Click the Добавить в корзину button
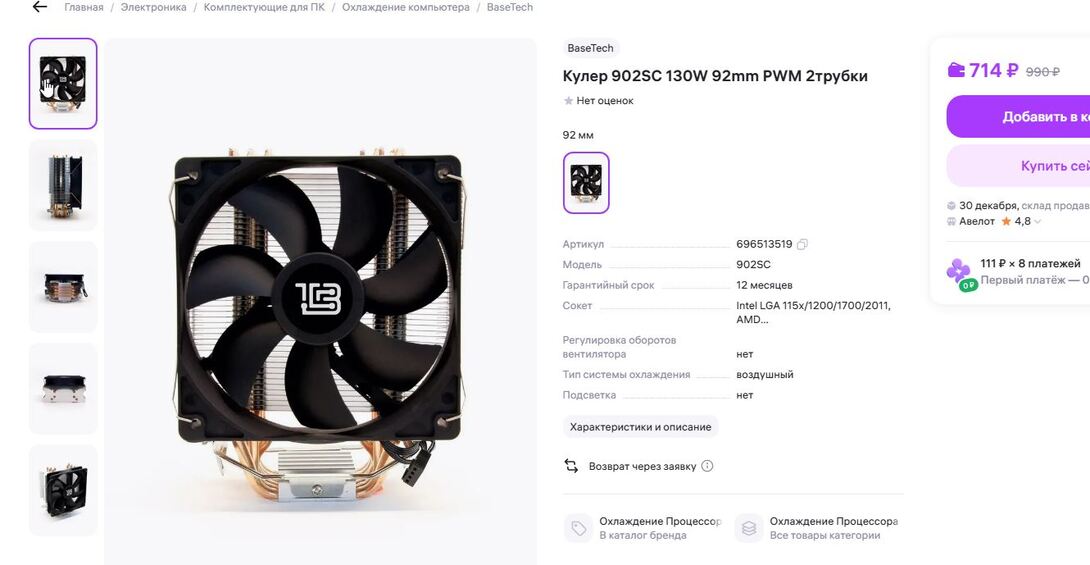The width and height of the screenshot is (1090, 565). point(1018,117)
